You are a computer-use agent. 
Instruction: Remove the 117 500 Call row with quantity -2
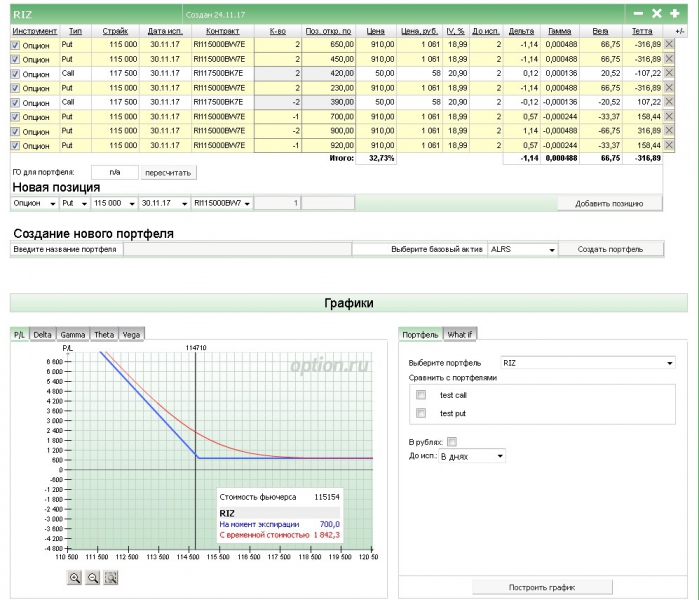pos(670,102)
